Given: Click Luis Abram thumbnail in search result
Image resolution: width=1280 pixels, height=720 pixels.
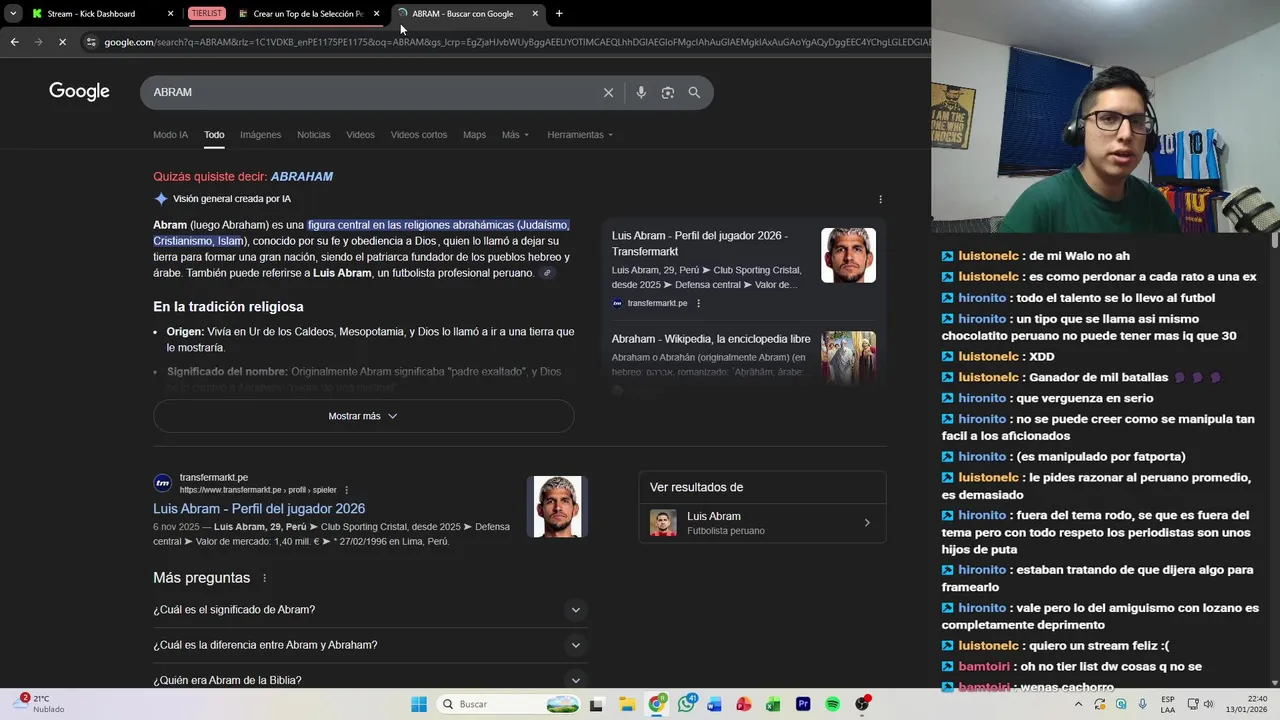Looking at the screenshot, I should [x=557, y=507].
